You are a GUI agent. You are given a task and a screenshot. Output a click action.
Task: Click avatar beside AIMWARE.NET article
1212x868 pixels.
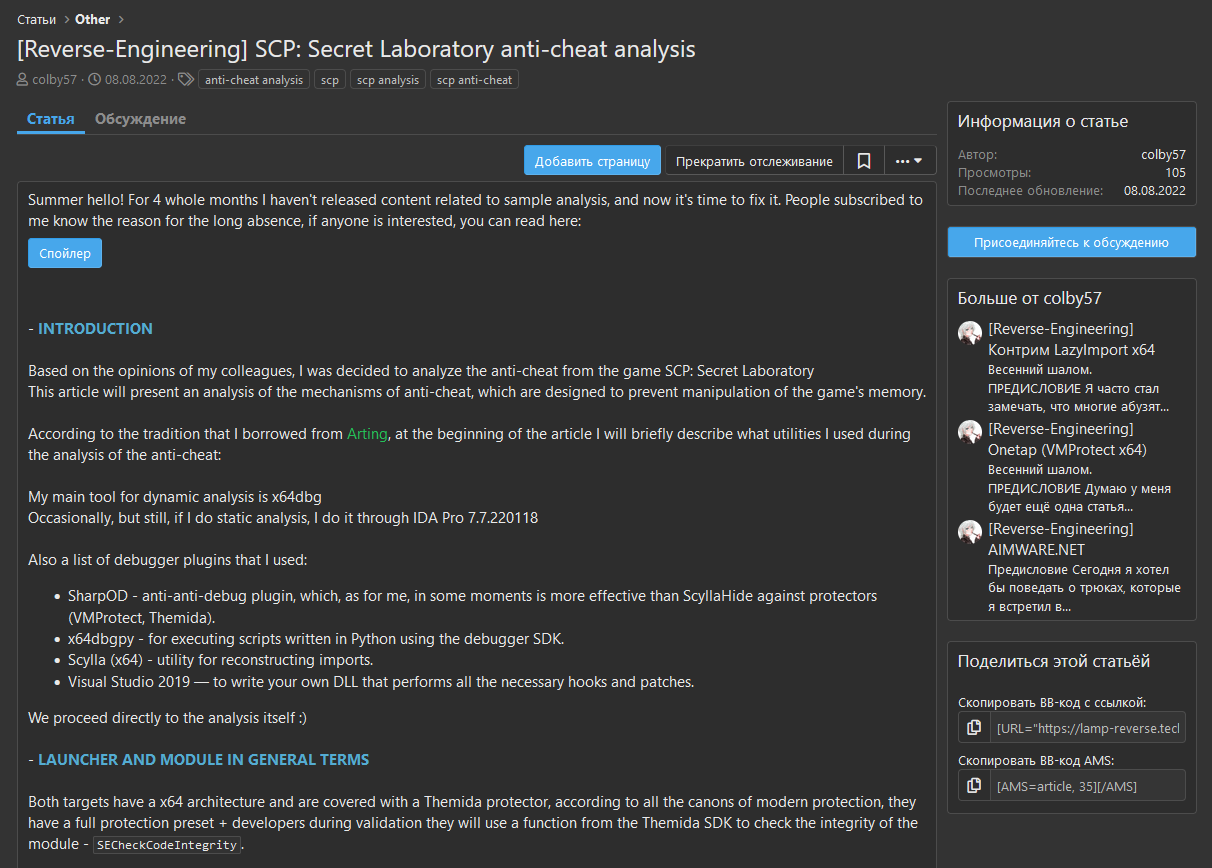pyautogui.click(x=970, y=532)
